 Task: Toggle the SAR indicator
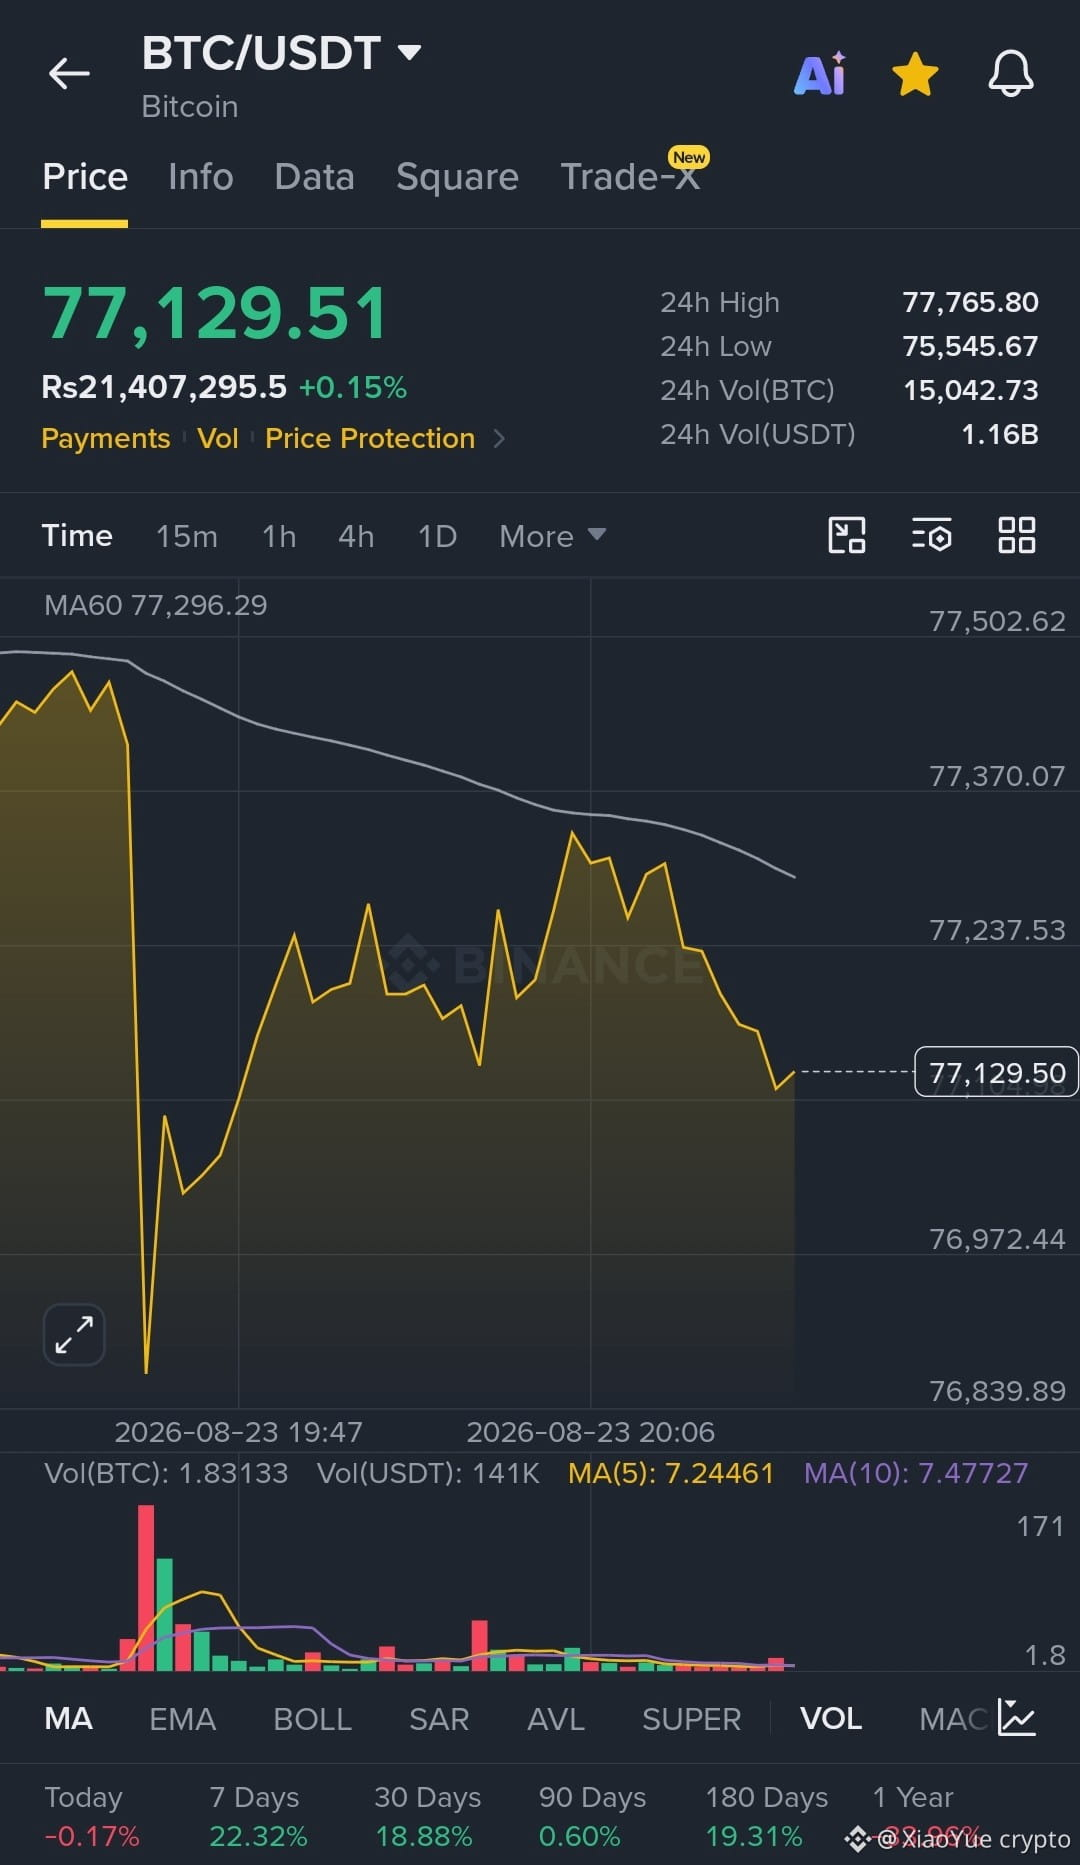click(439, 1719)
